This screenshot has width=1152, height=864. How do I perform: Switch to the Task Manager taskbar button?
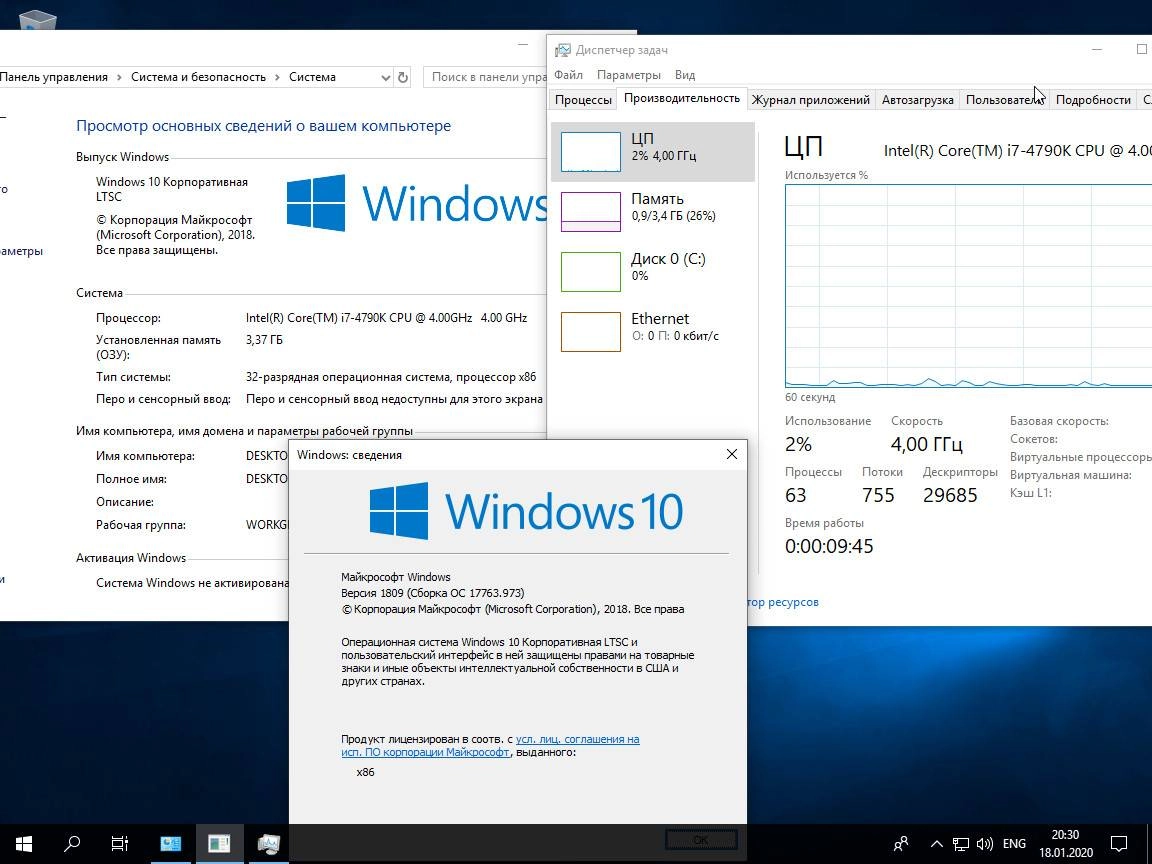click(269, 843)
